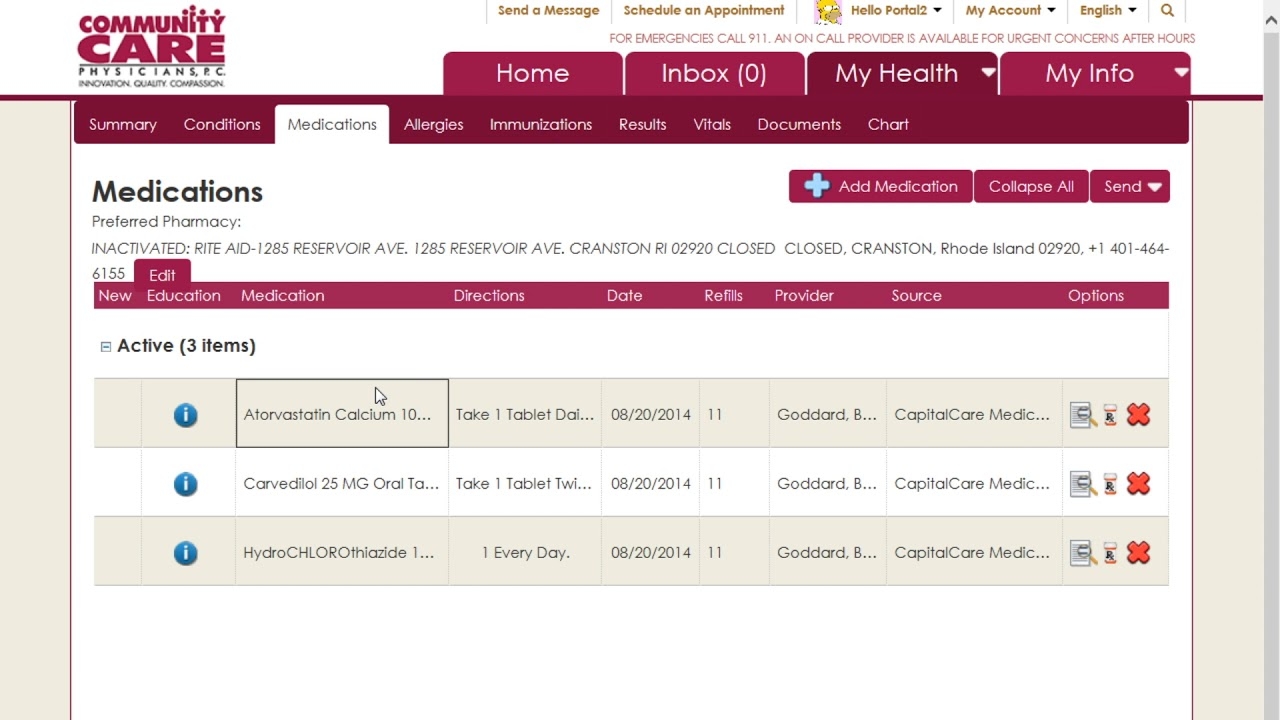Collapse the Active (3 items) group

click(105, 347)
